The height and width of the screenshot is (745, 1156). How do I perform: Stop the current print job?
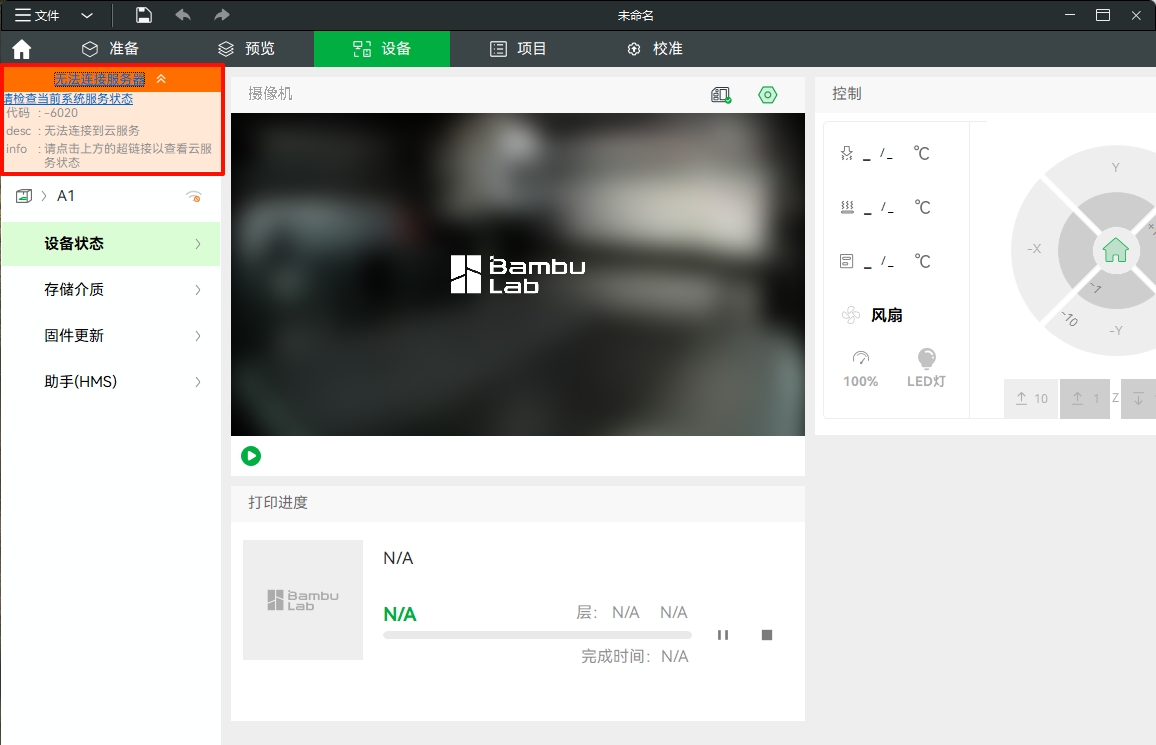(x=767, y=635)
